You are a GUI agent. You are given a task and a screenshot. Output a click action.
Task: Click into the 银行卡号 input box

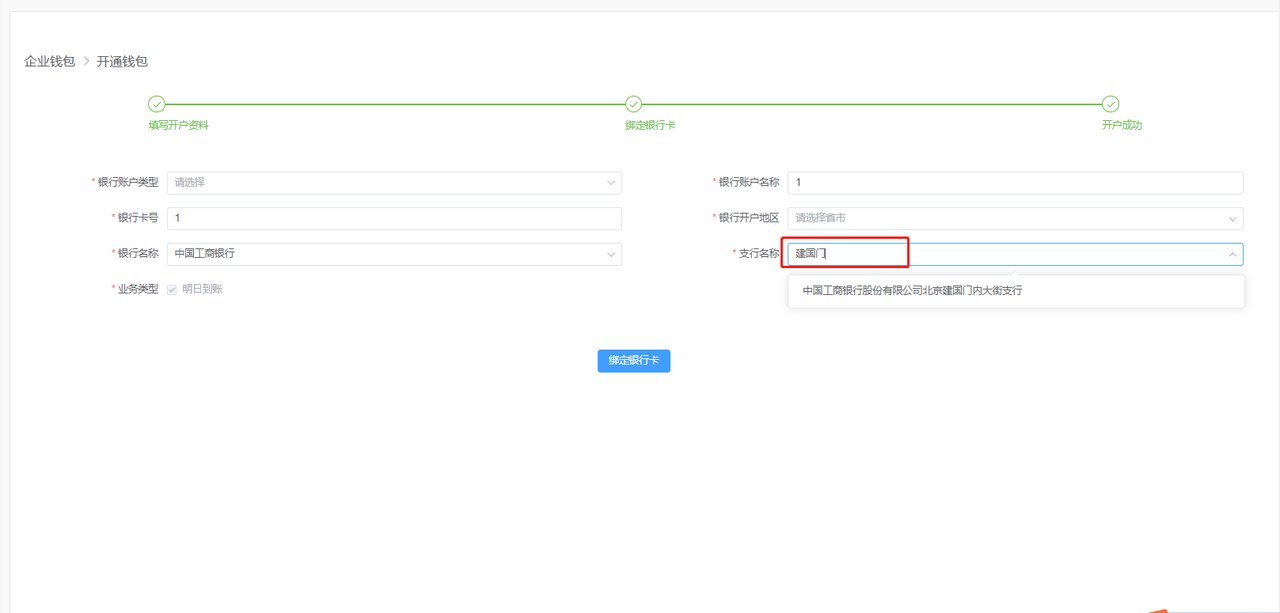[394, 218]
